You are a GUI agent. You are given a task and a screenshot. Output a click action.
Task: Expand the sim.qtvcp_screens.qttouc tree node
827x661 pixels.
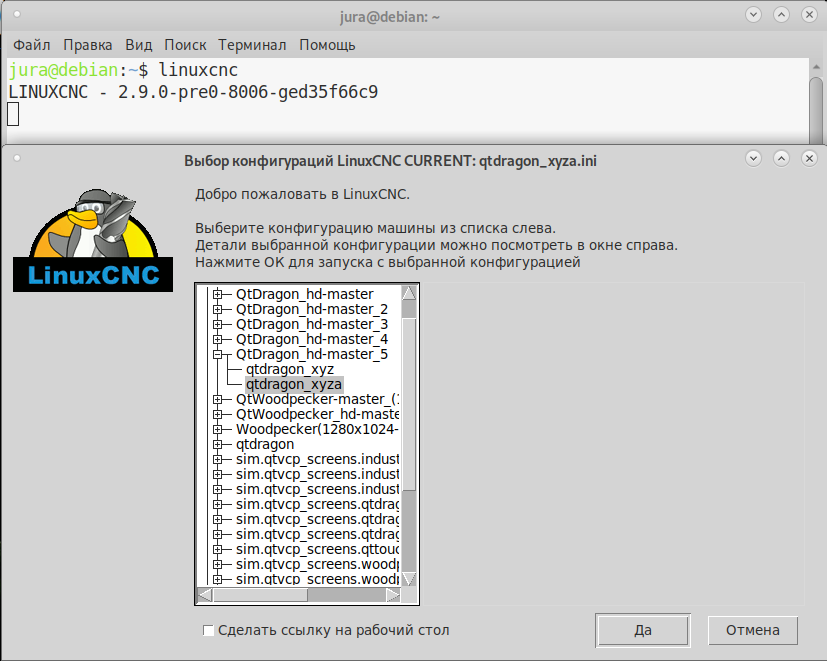pyautogui.click(x=217, y=549)
